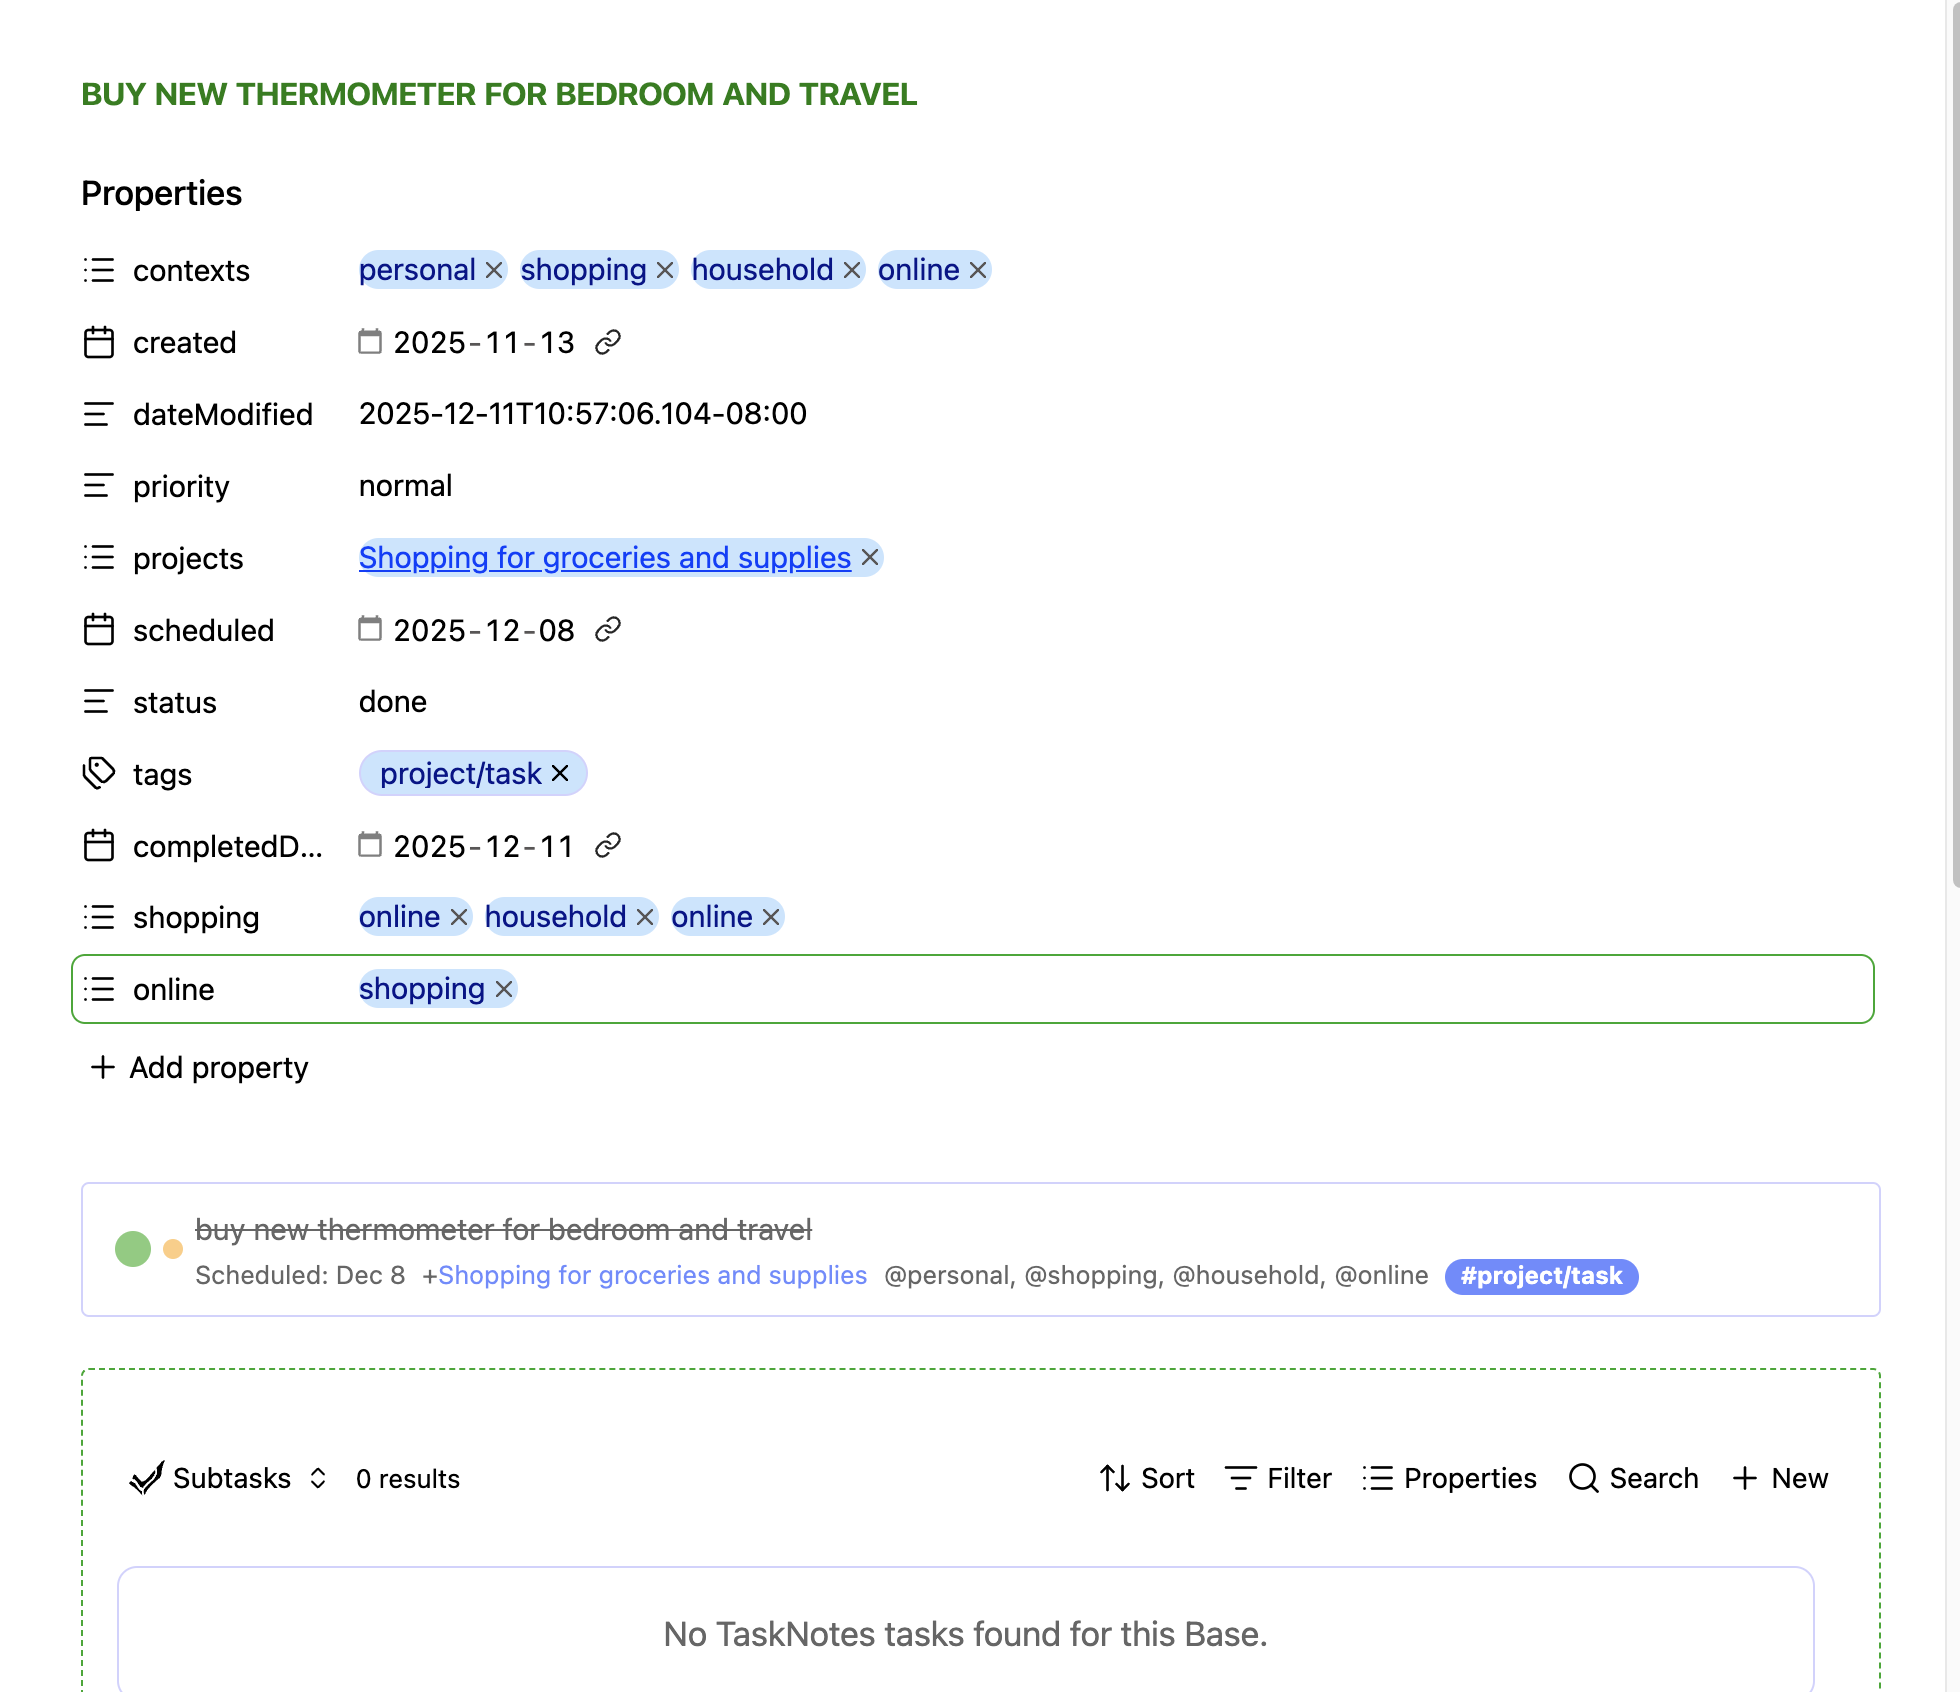Remove the 'personal' context chip
This screenshot has width=1960, height=1692.
[494, 270]
